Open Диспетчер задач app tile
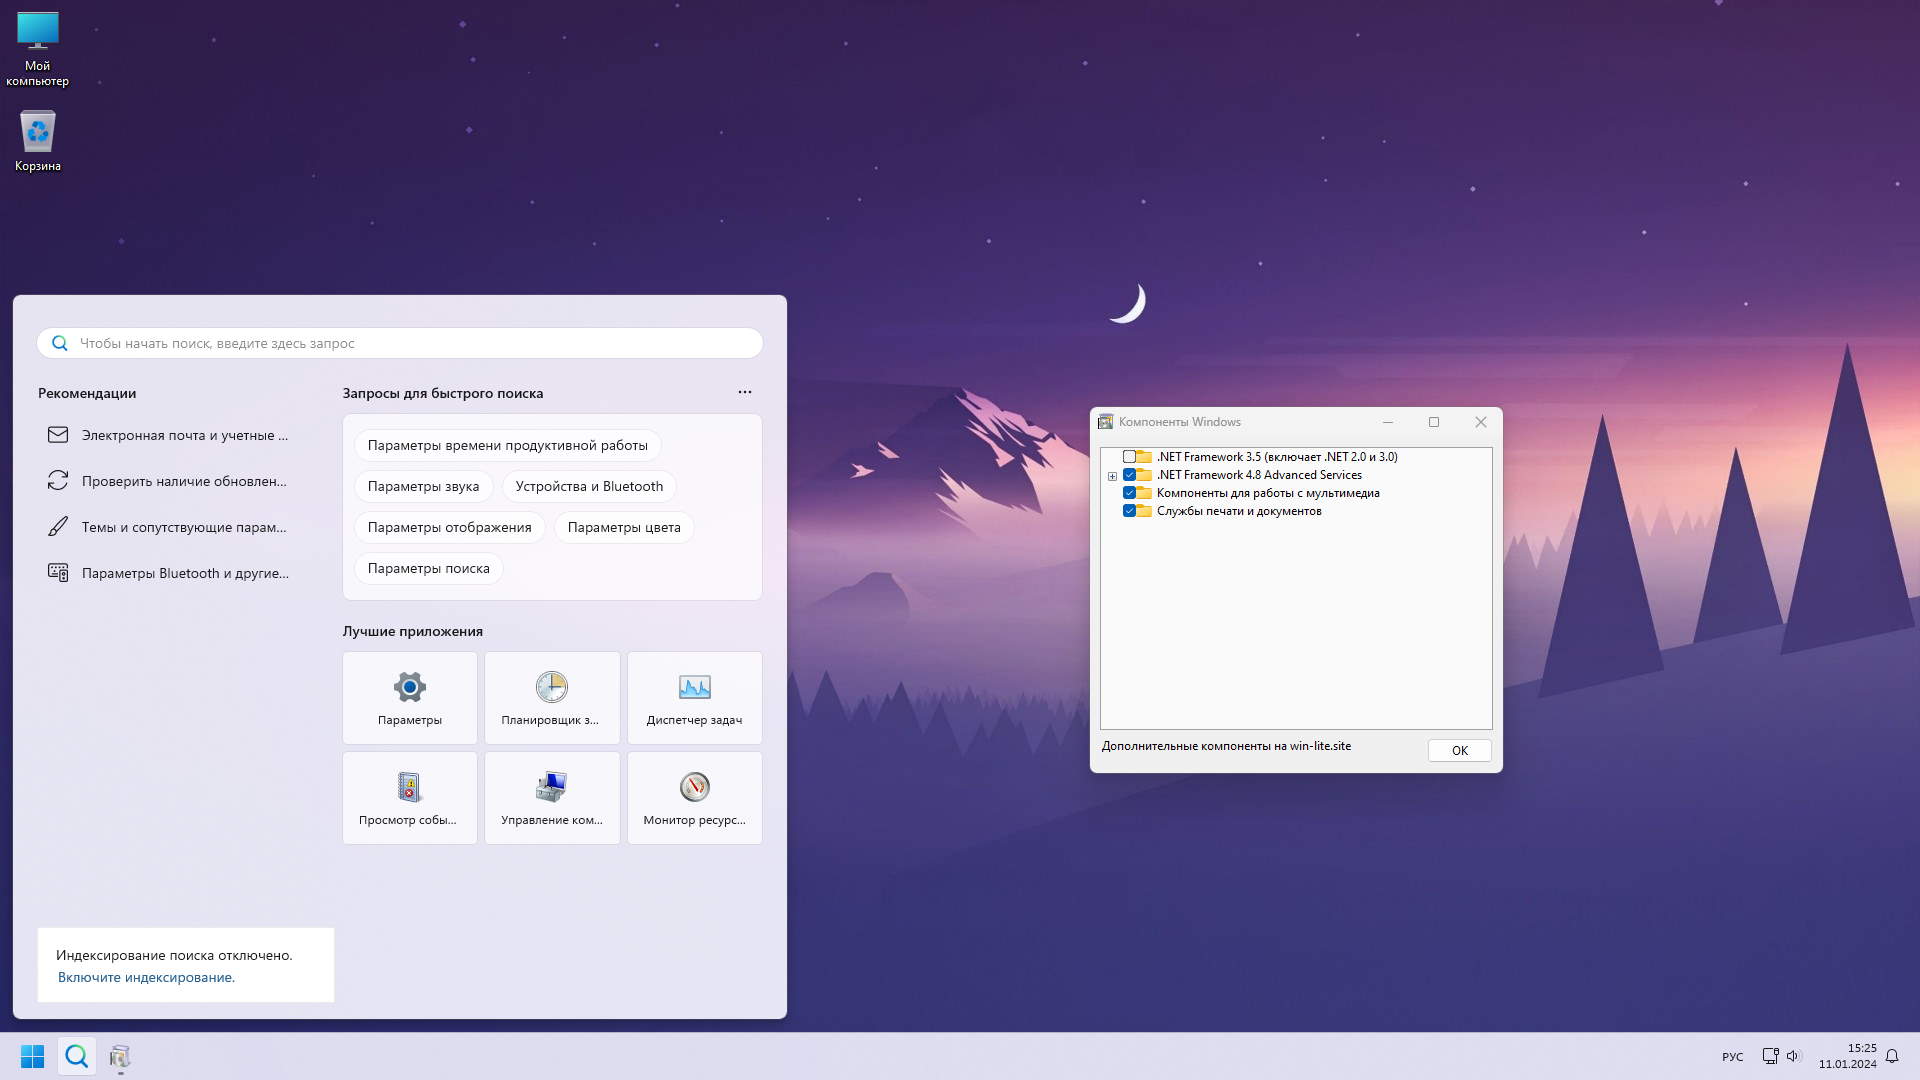The width and height of the screenshot is (1920, 1080). point(694,697)
